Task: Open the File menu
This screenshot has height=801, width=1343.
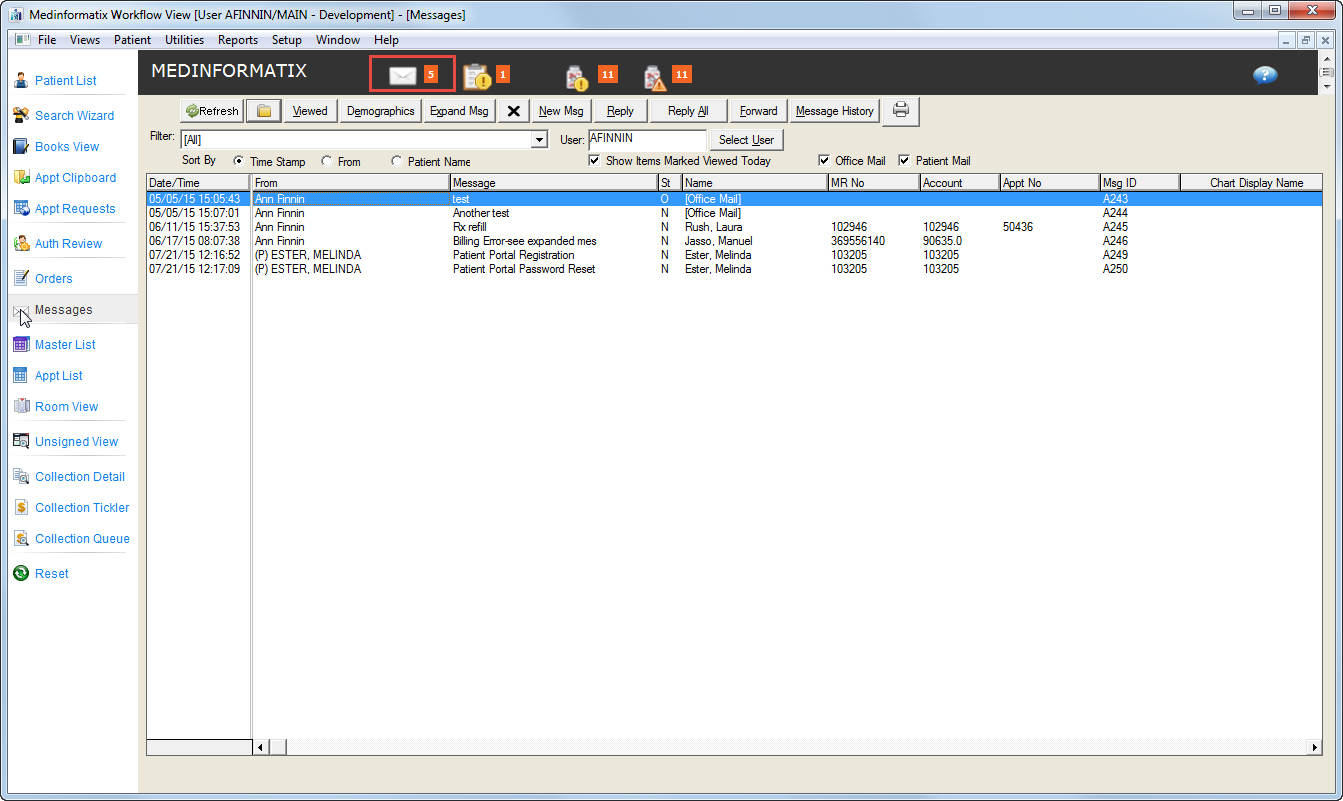Action: point(47,40)
